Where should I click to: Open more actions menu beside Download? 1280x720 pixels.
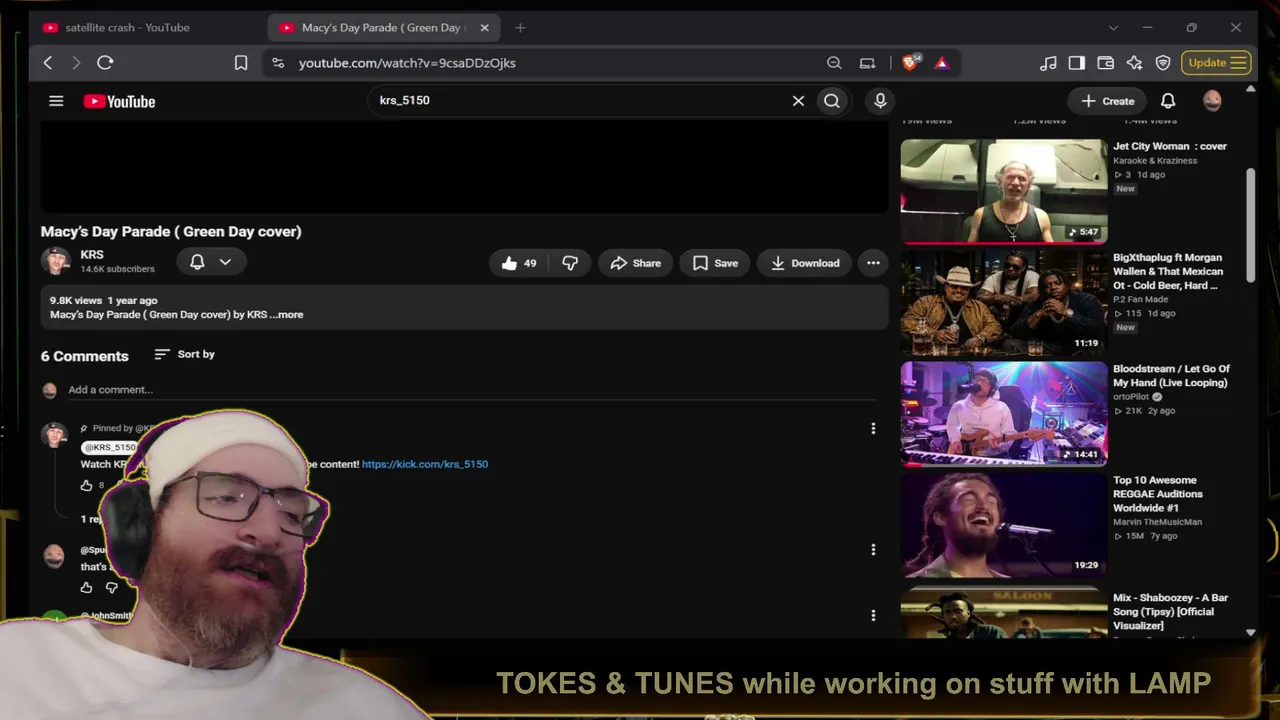click(x=873, y=263)
